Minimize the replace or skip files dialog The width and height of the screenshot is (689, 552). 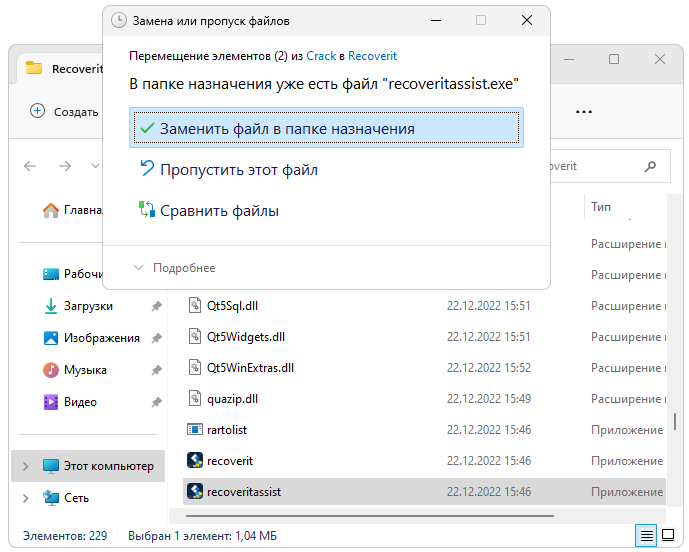436,20
